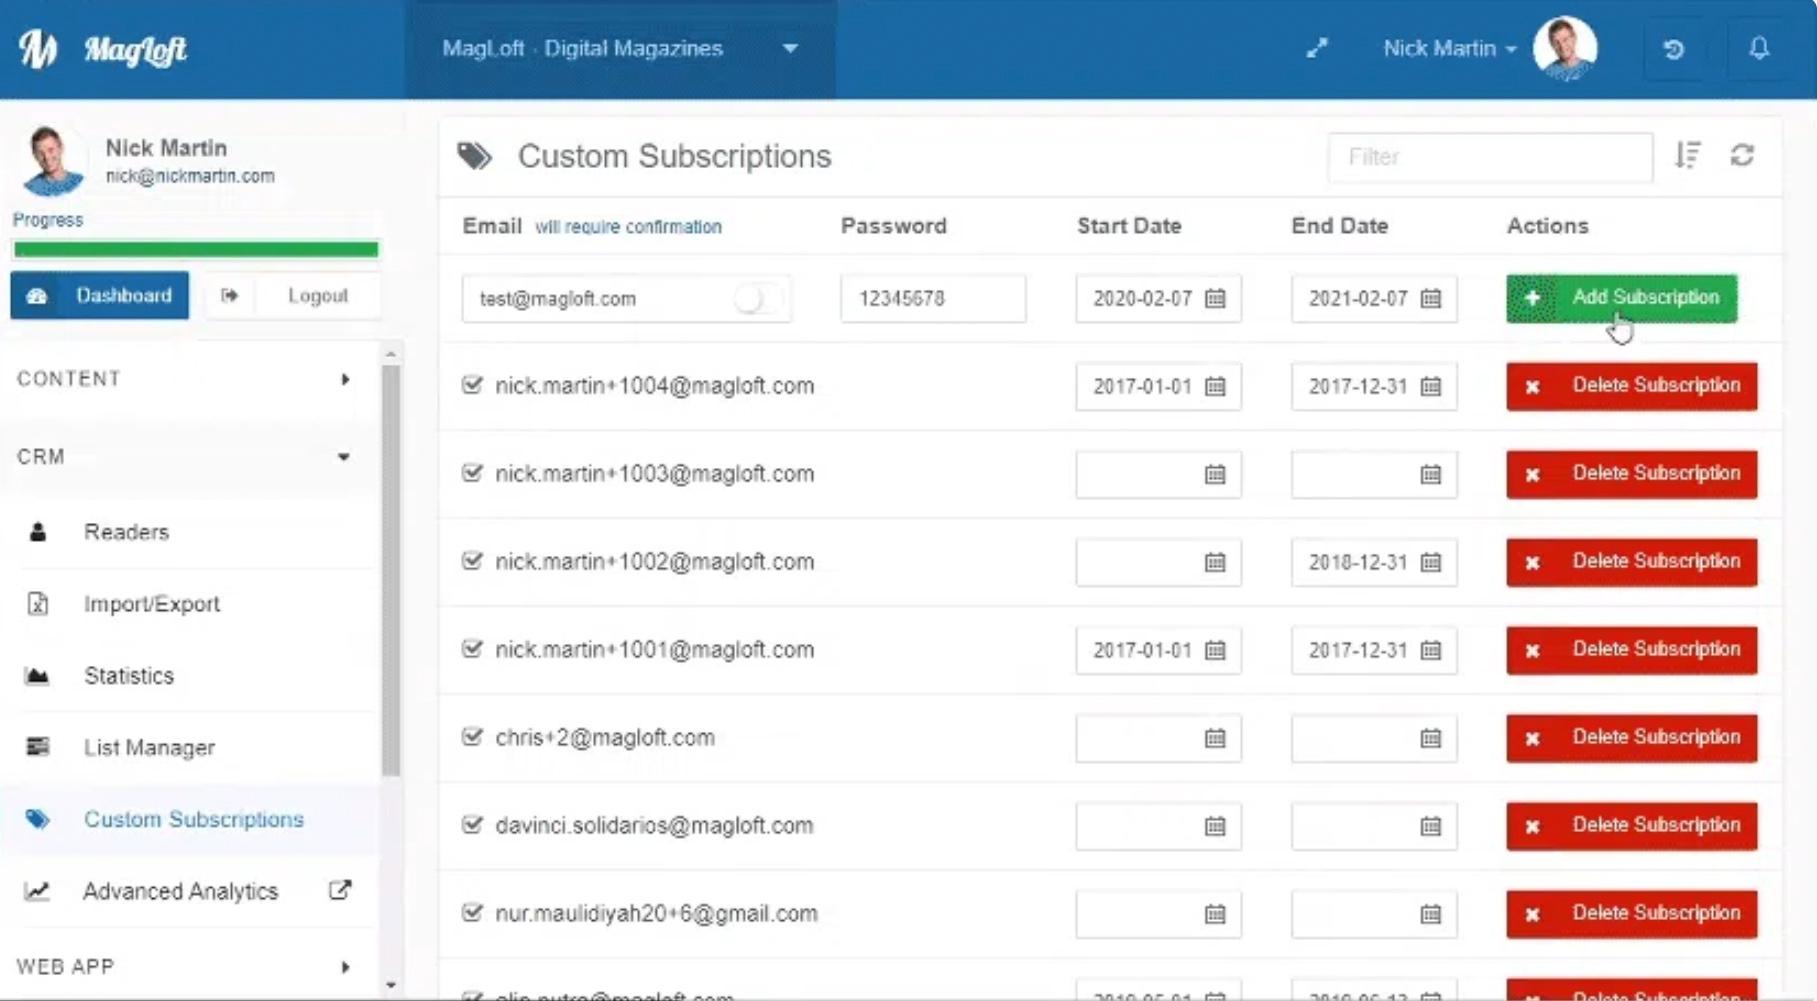Click the green Progress bar
This screenshot has width=1817, height=1001.
196,249
